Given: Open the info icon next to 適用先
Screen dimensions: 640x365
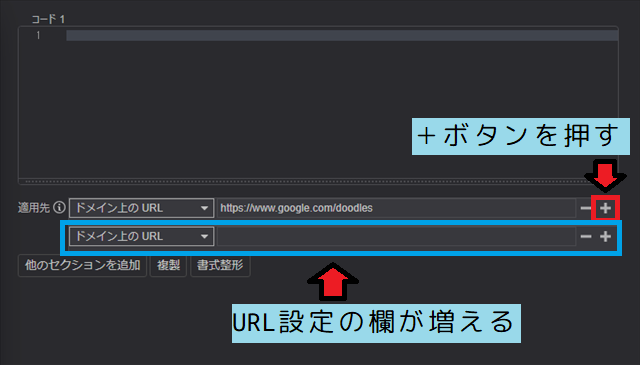Looking at the screenshot, I should tap(60, 207).
